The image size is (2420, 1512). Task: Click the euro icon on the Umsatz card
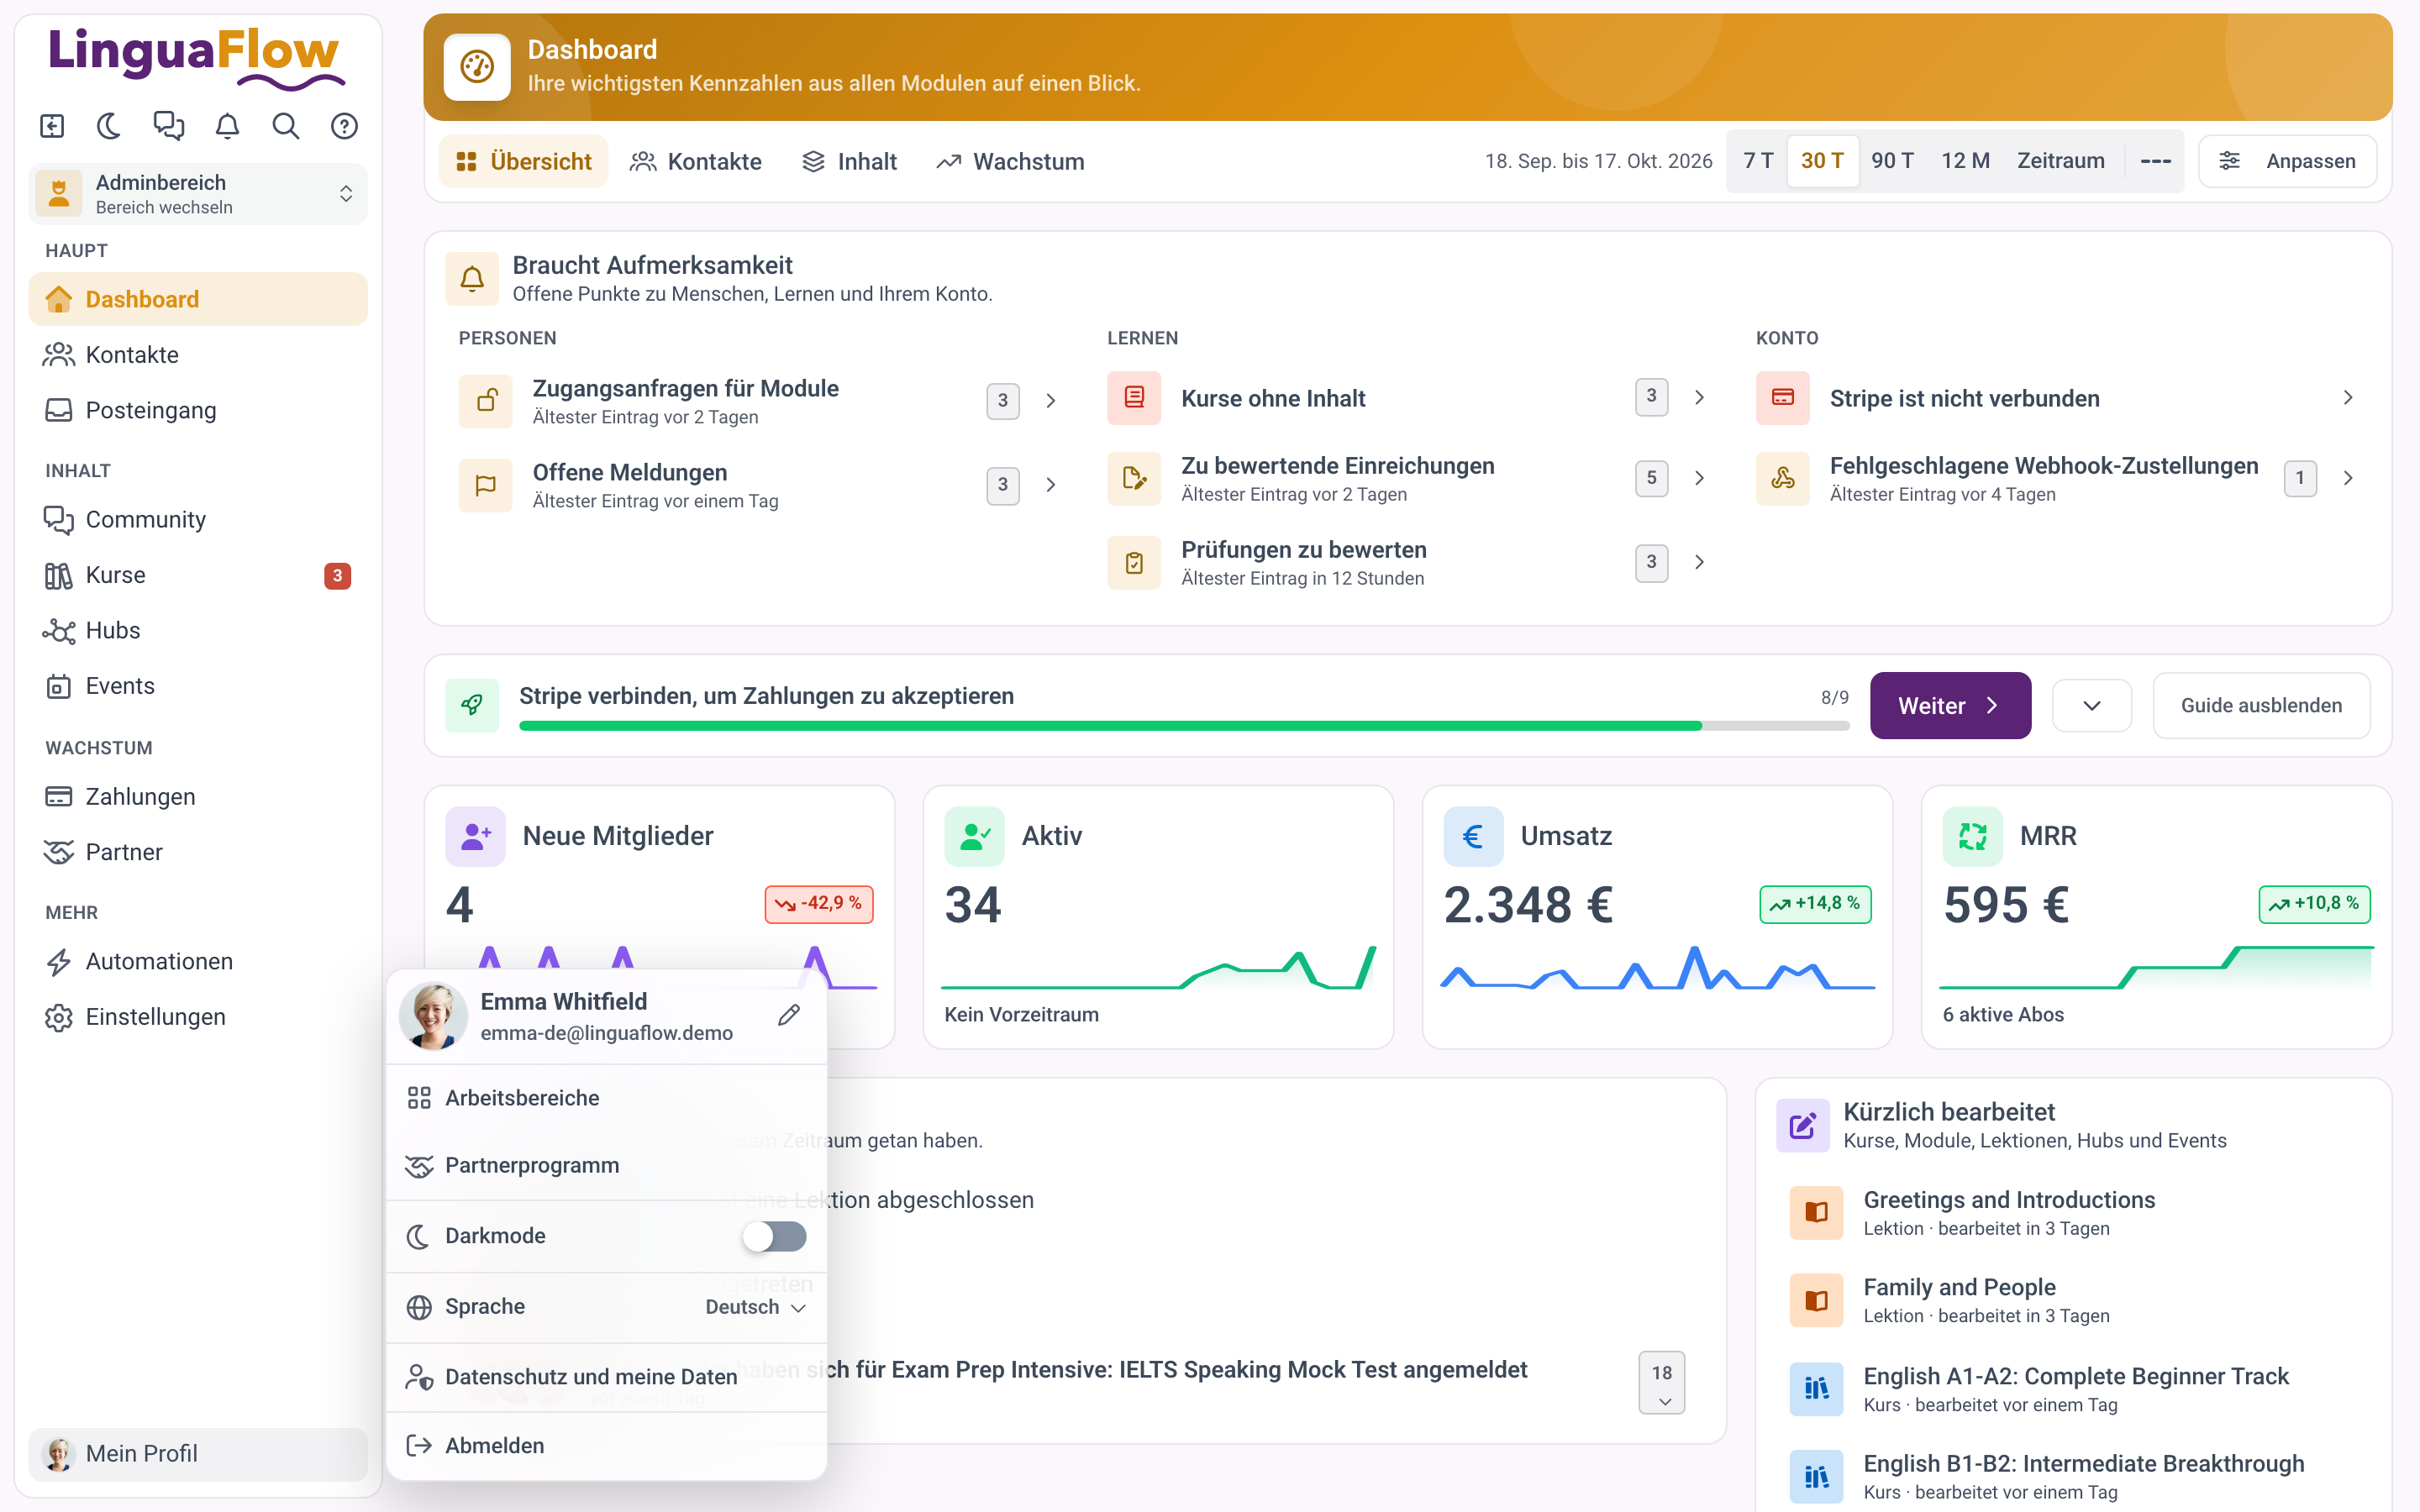point(1473,835)
